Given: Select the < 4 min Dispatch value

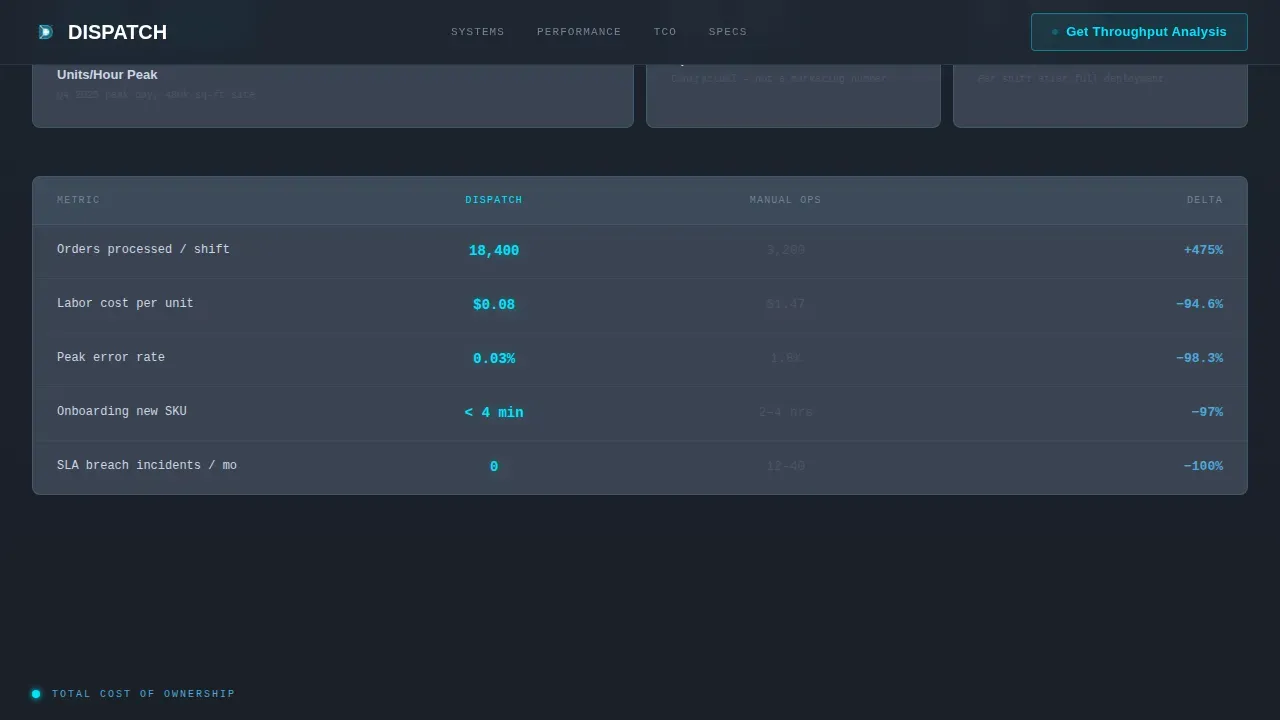Looking at the screenshot, I should (x=494, y=413).
